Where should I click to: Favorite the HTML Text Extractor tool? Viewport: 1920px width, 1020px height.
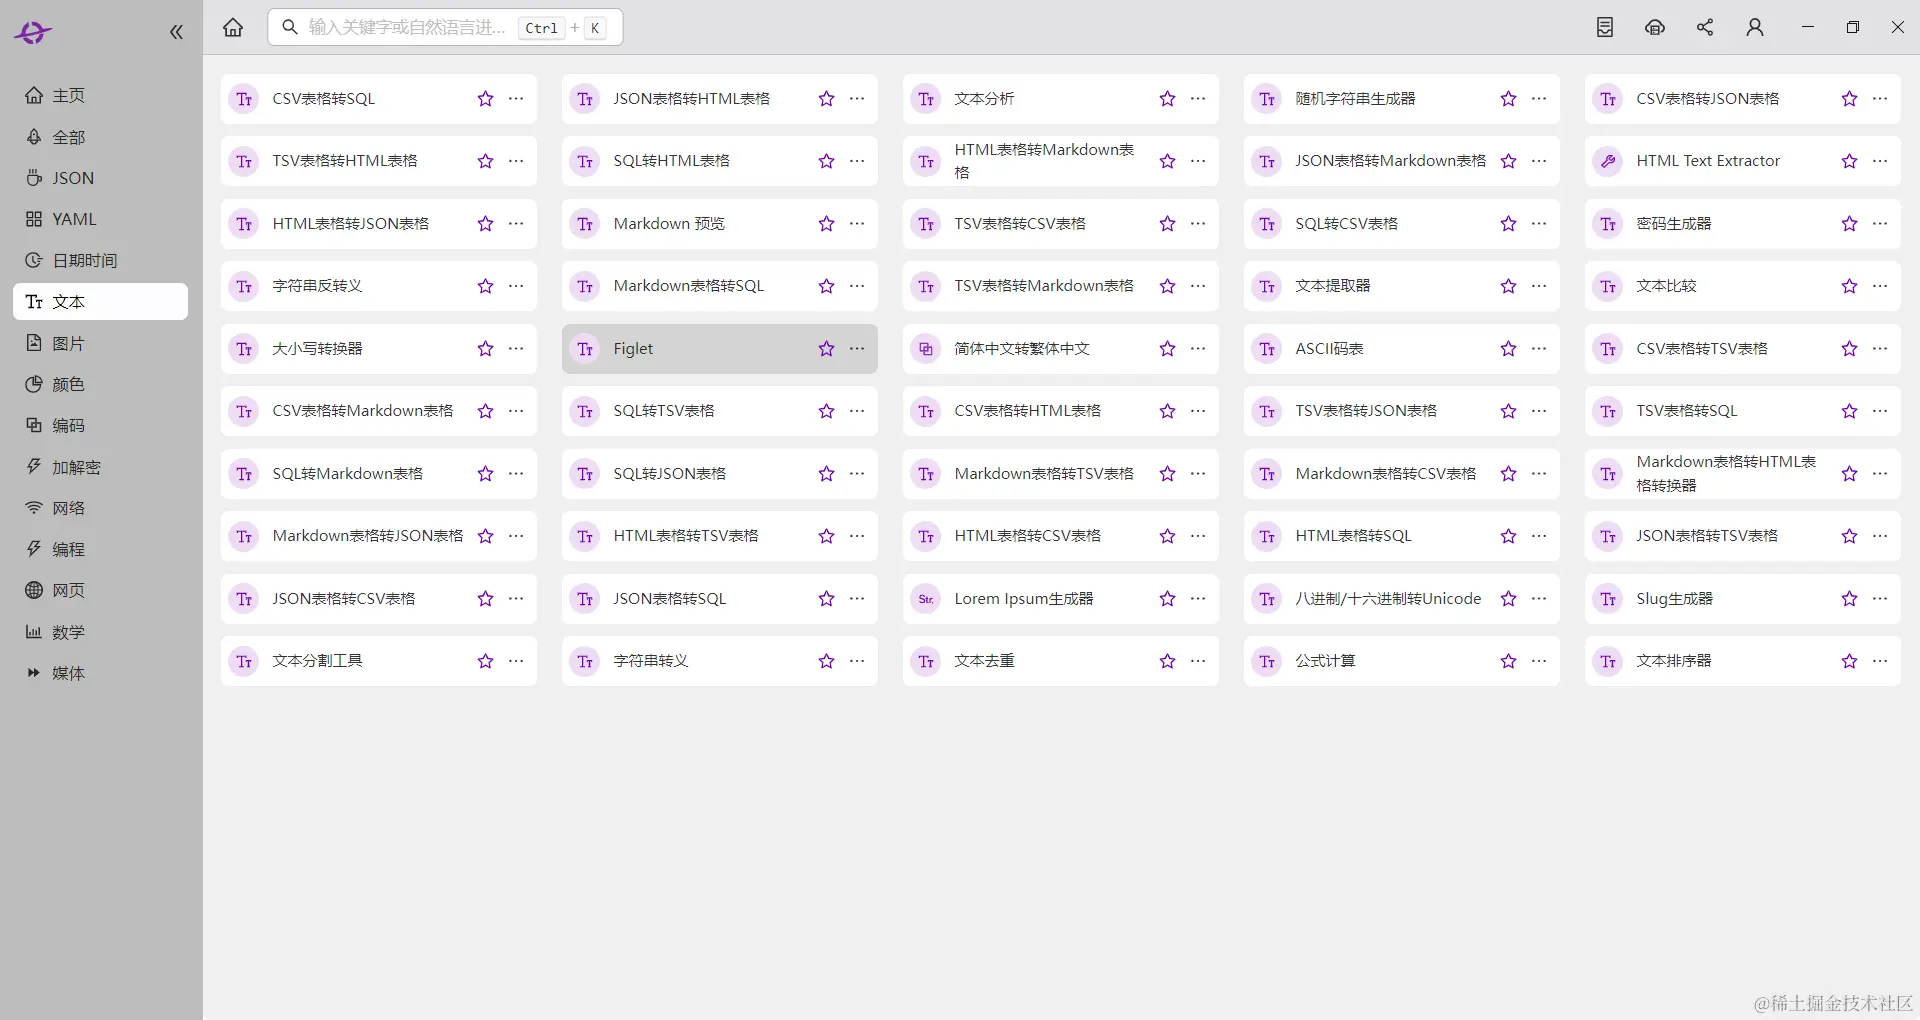coord(1847,161)
